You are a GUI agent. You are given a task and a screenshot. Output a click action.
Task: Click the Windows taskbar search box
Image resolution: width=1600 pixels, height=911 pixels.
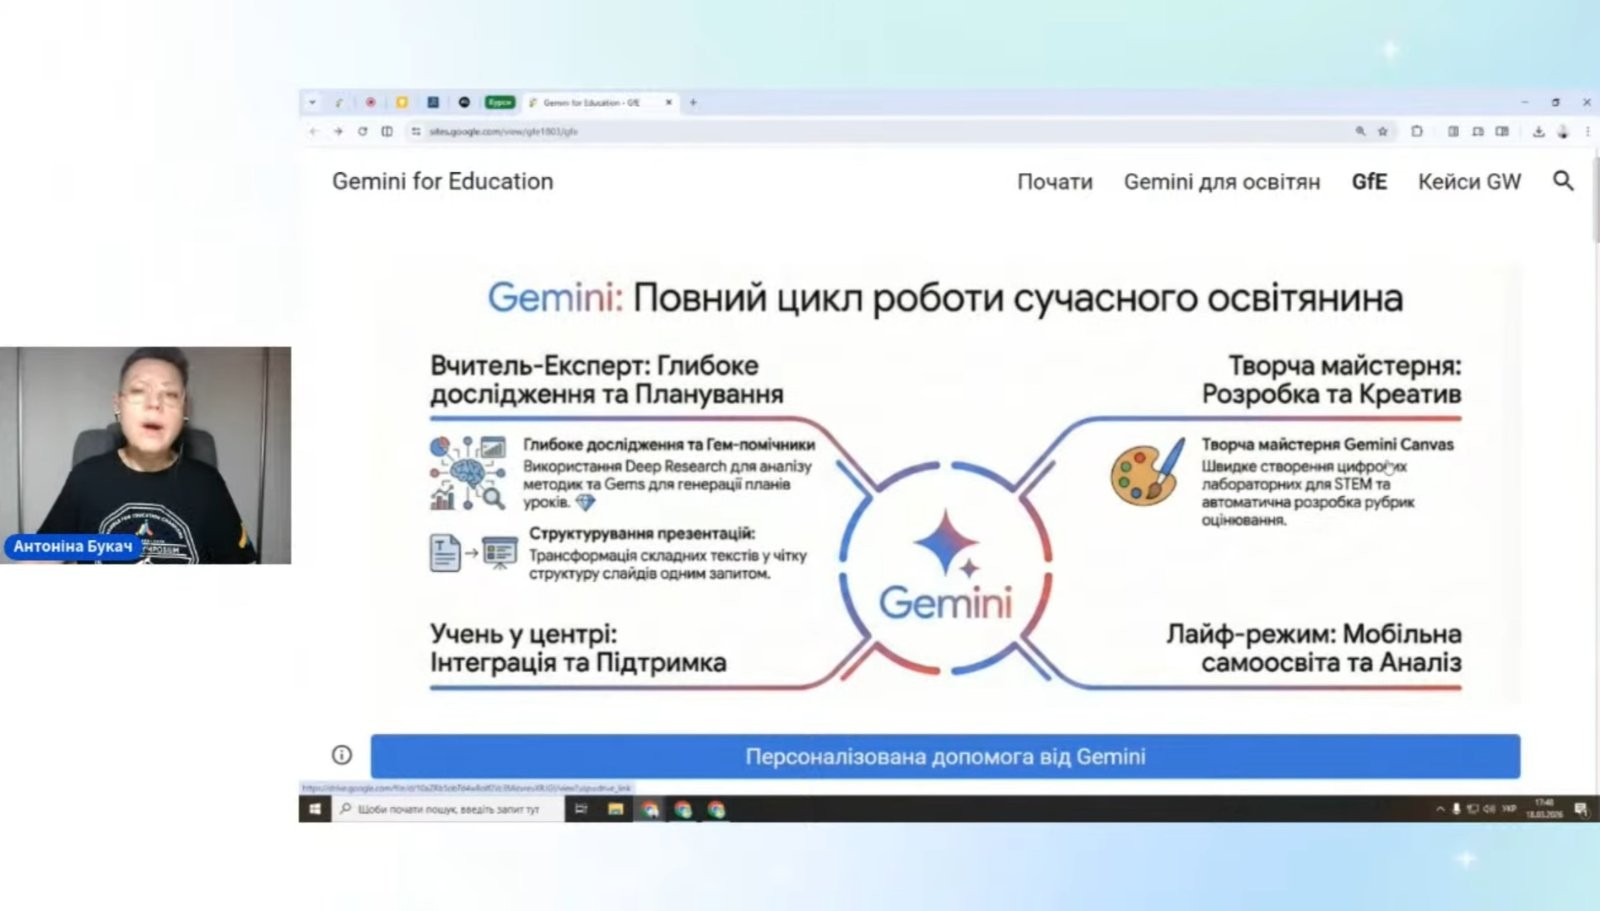pos(448,809)
